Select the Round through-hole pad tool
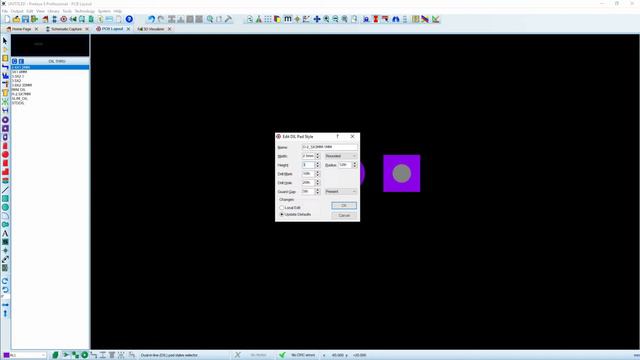The image size is (640, 360). (x=5, y=120)
